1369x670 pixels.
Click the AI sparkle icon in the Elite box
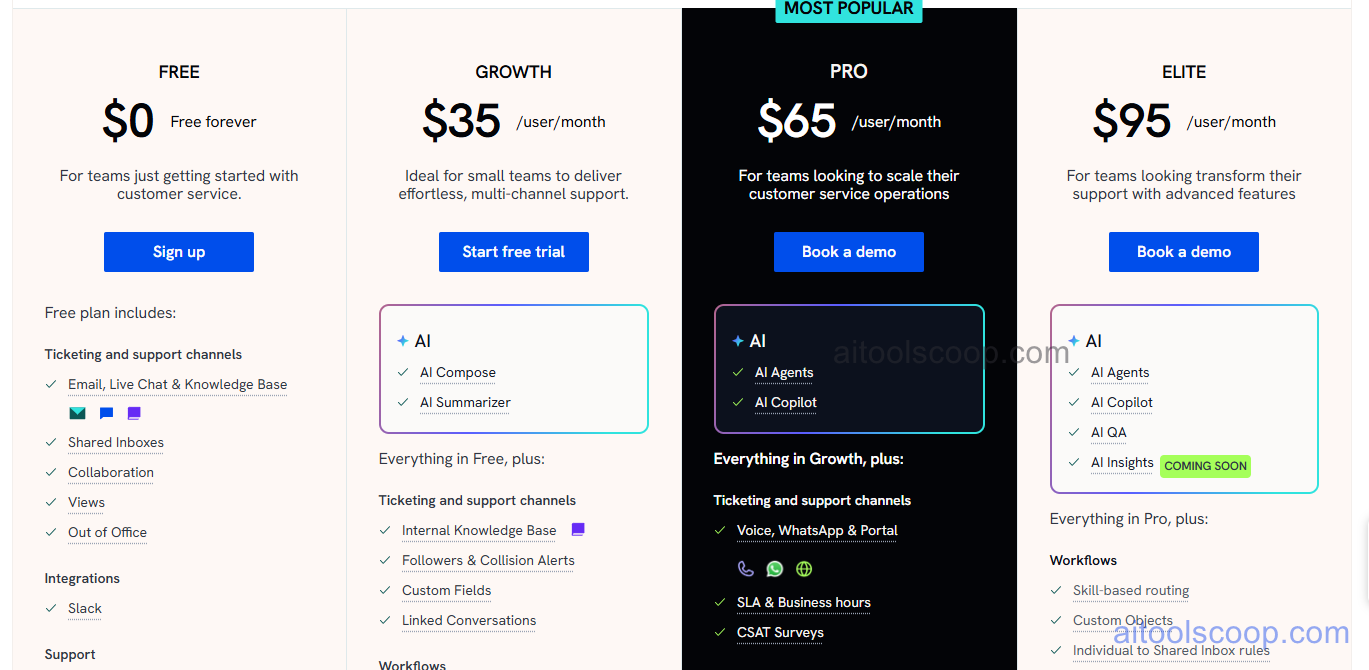[1073, 340]
